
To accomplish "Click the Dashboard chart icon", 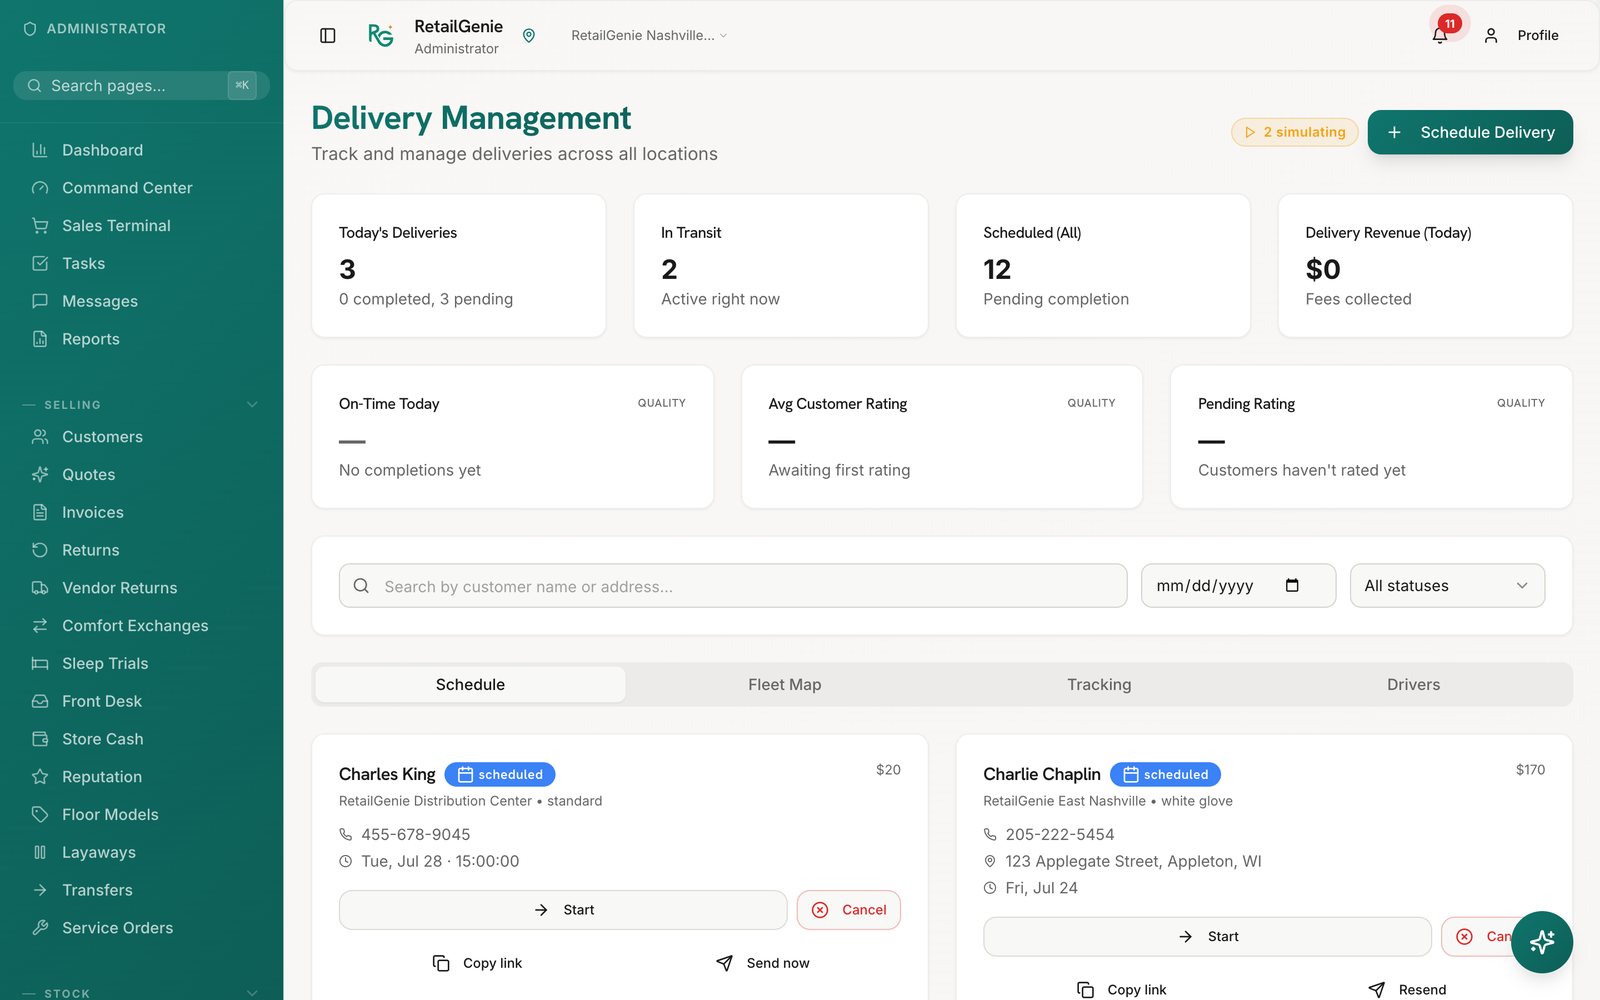I will tap(40, 150).
